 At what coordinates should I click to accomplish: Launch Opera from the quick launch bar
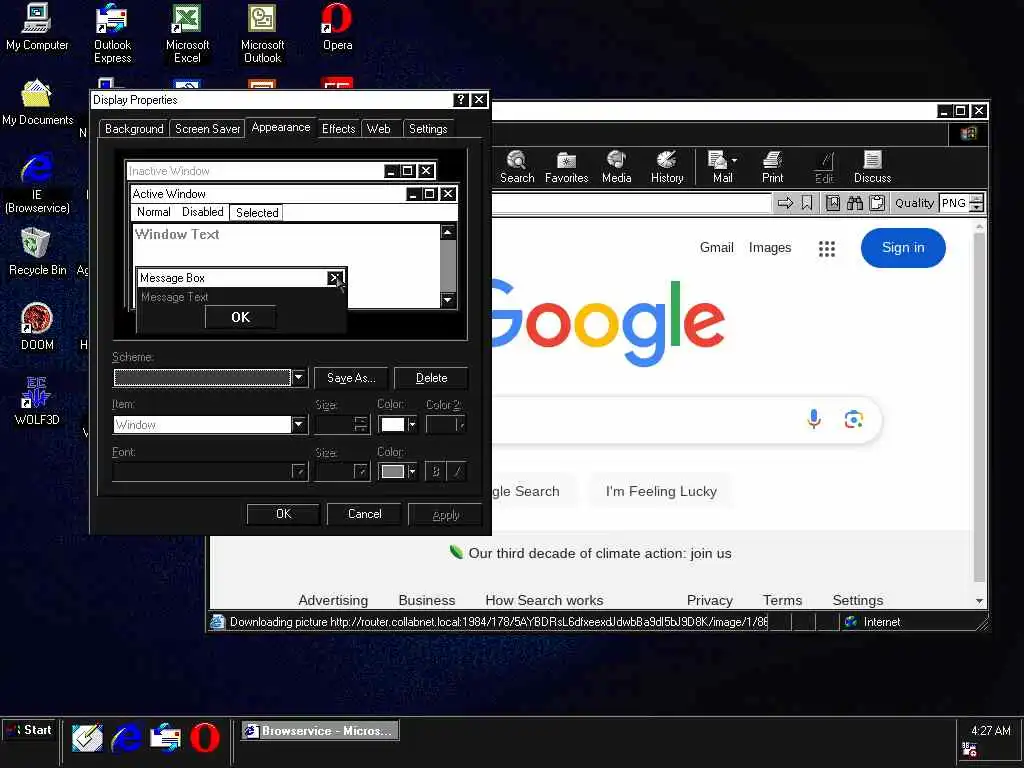coord(204,738)
